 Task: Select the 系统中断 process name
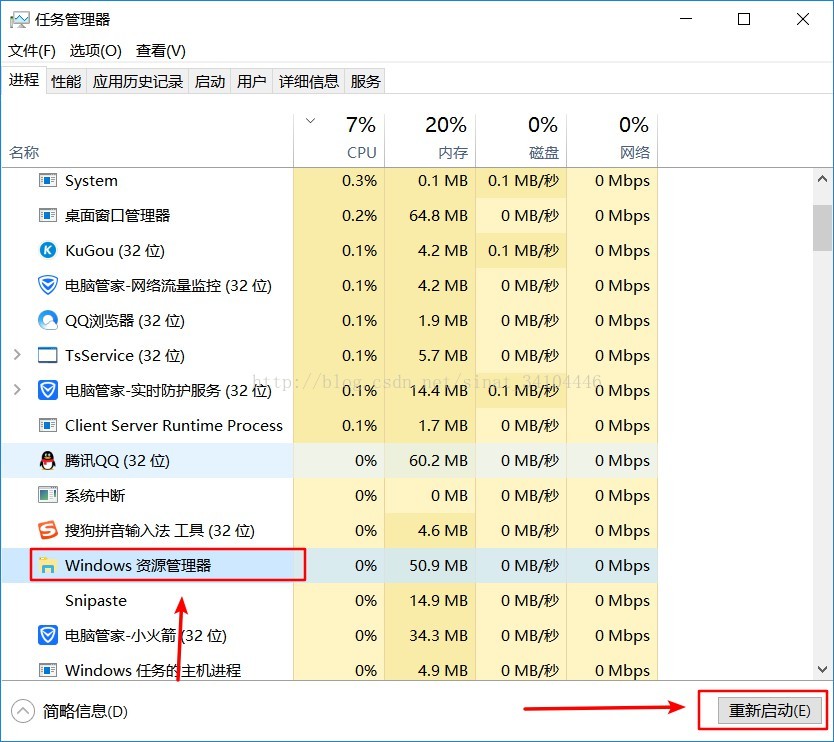[95, 495]
